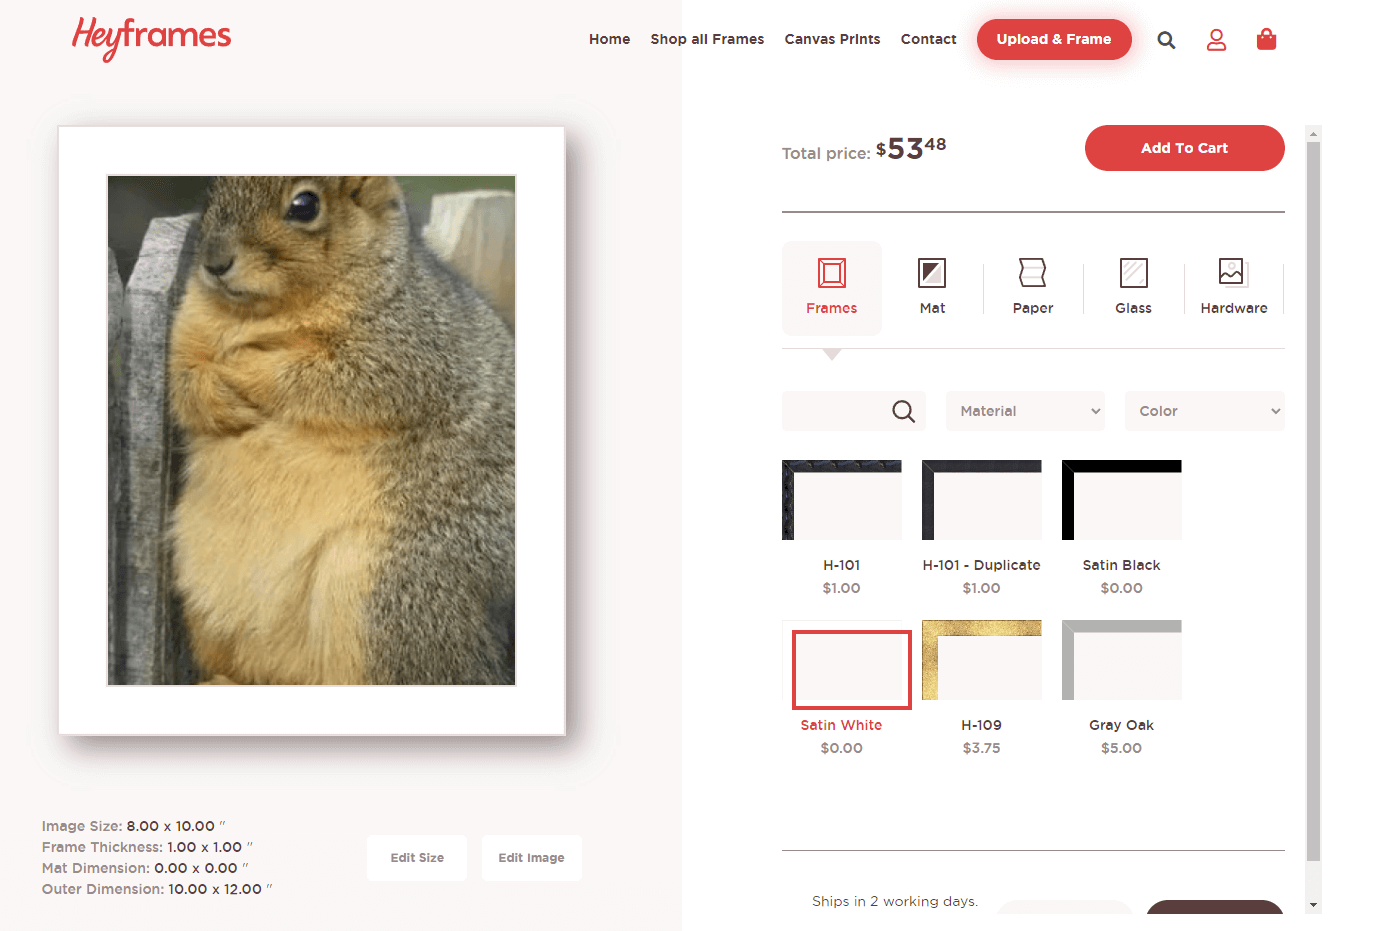Pick the gold H-109 frame swatch
This screenshot has height=931, width=1375.
pyautogui.click(x=981, y=660)
